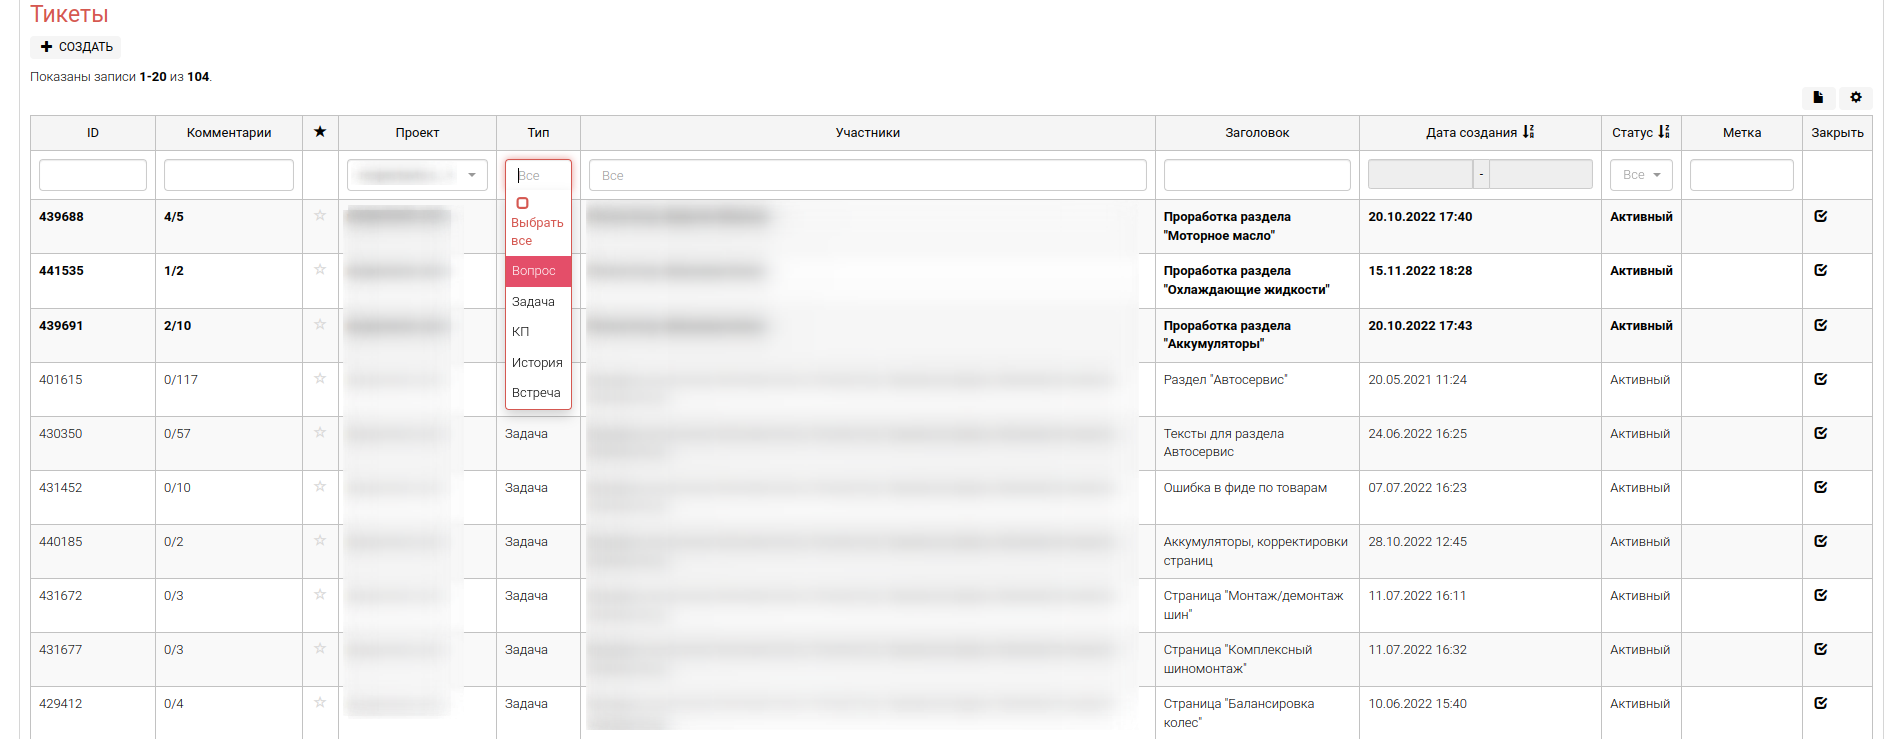Screen dimensions: 1887x739
Task: Focus the ID filter input field
Action: 92,175
